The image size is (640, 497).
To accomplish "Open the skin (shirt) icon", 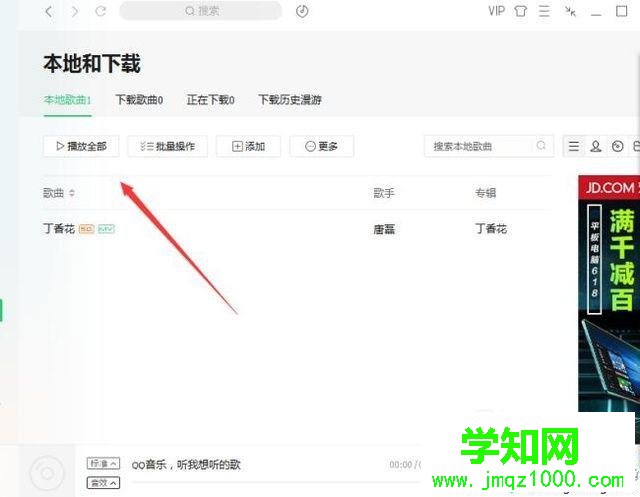I will click(x=520, y=11).
